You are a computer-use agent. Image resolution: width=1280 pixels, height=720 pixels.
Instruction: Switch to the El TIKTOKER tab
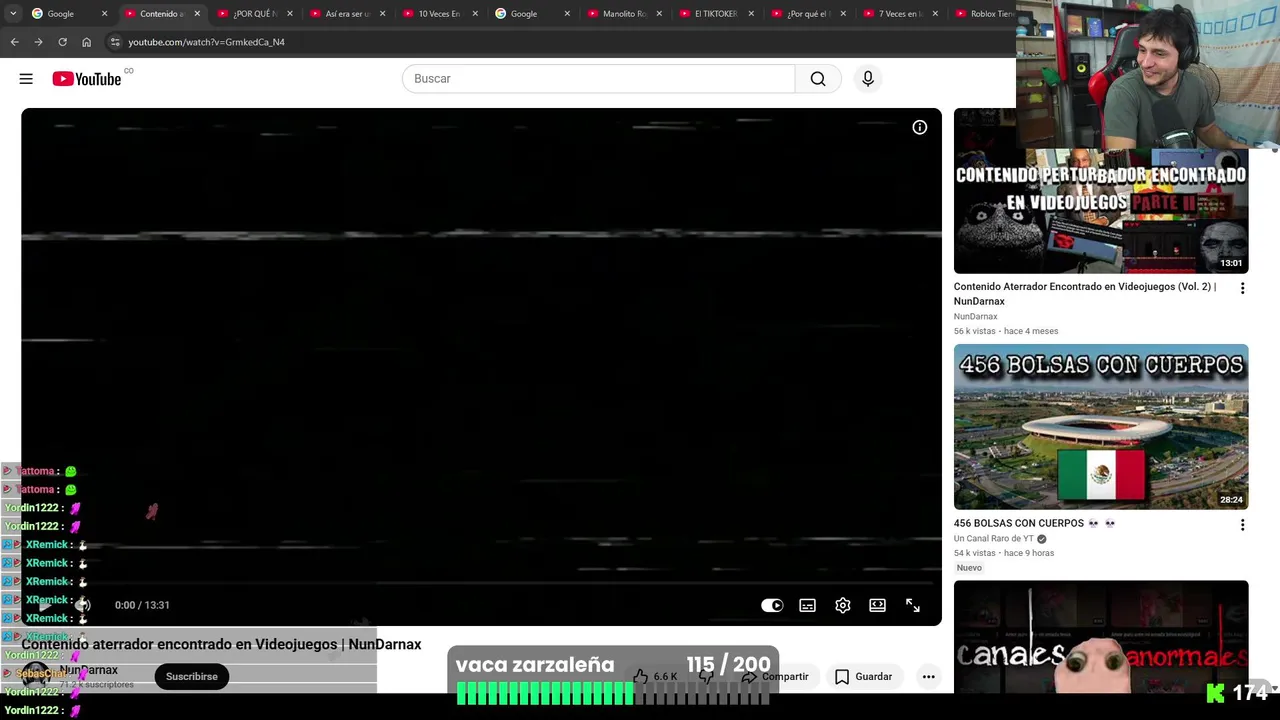coord(716,14)
